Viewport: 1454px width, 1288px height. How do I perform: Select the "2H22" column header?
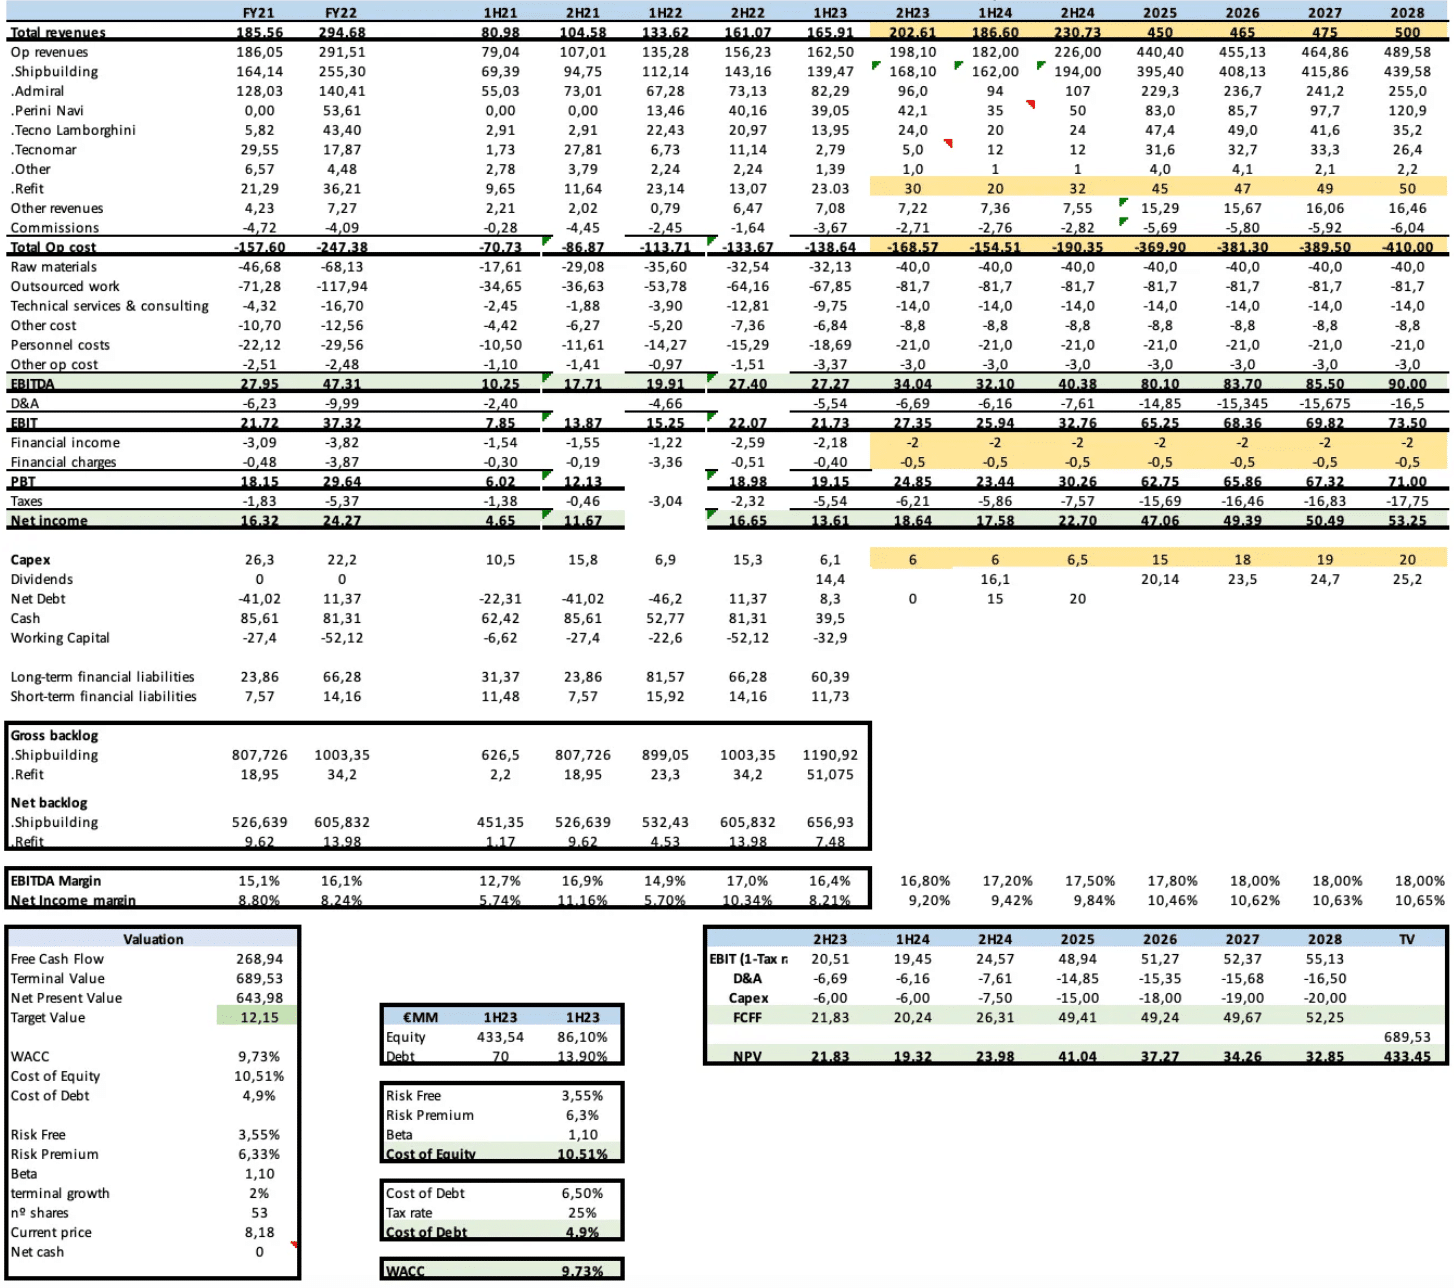[x=748, y=13]
